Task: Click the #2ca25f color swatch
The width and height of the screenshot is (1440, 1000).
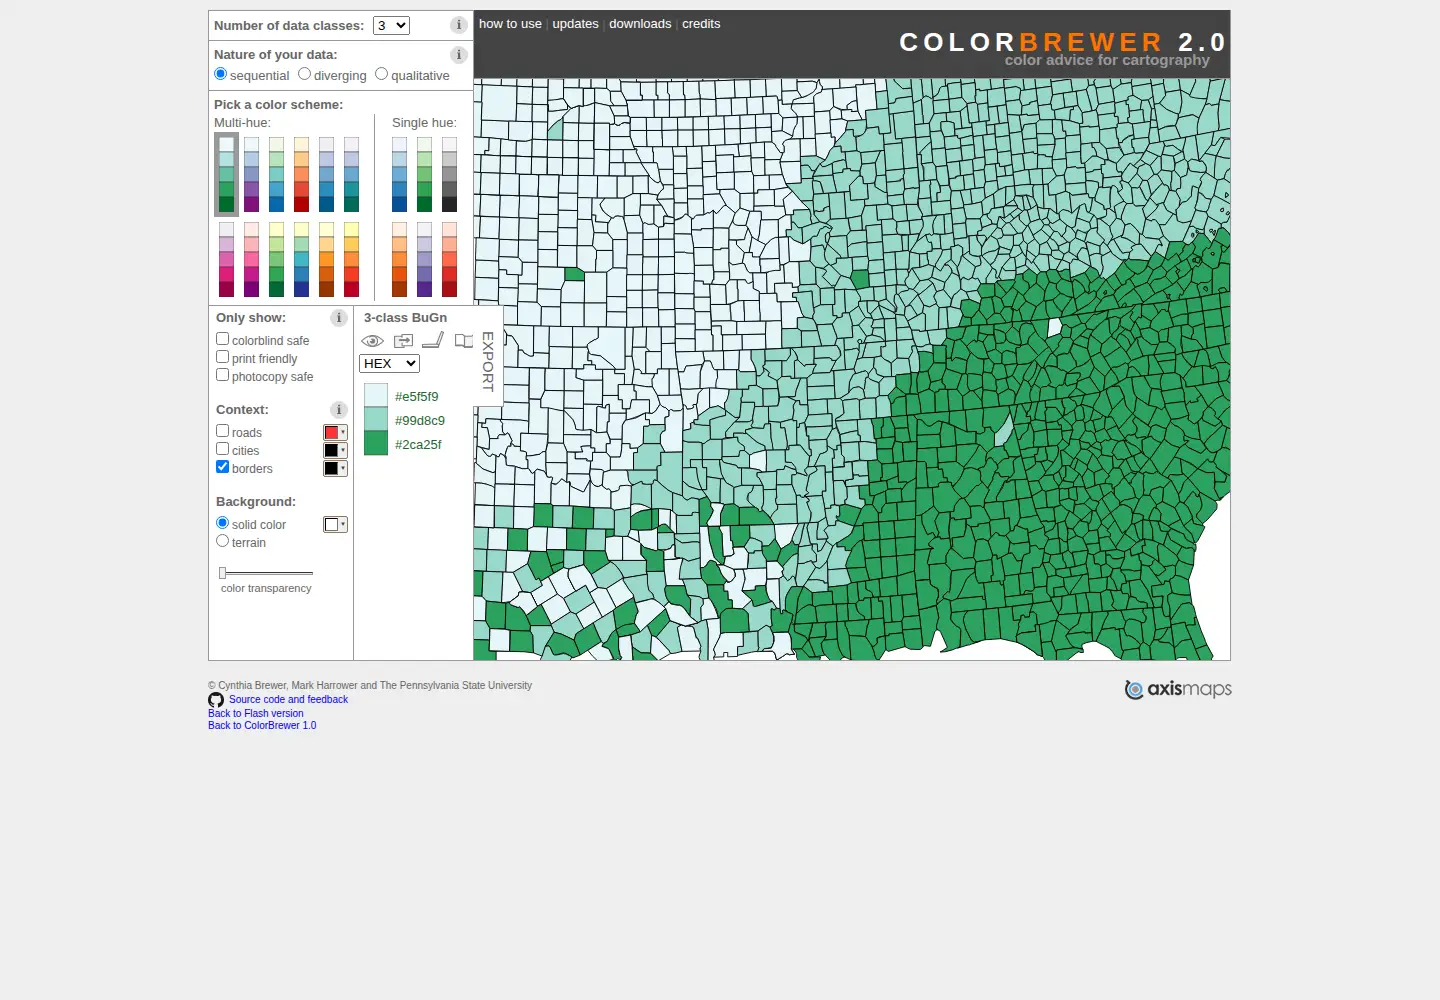Action: click(376, 444)
